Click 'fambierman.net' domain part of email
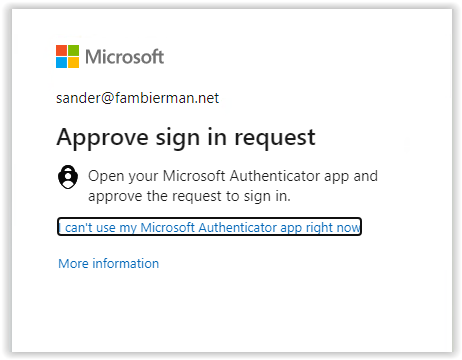Image resolution: width=462 pixels, height=360 pixels. pyautogui.click(x=167, y=98)
